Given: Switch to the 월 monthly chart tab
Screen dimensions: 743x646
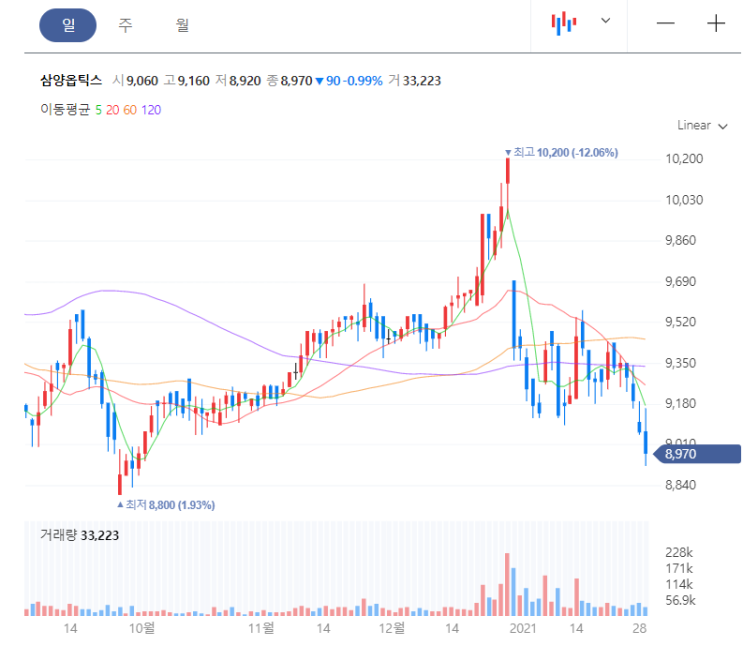Looking at the screenshot, I should pos(182,25).
